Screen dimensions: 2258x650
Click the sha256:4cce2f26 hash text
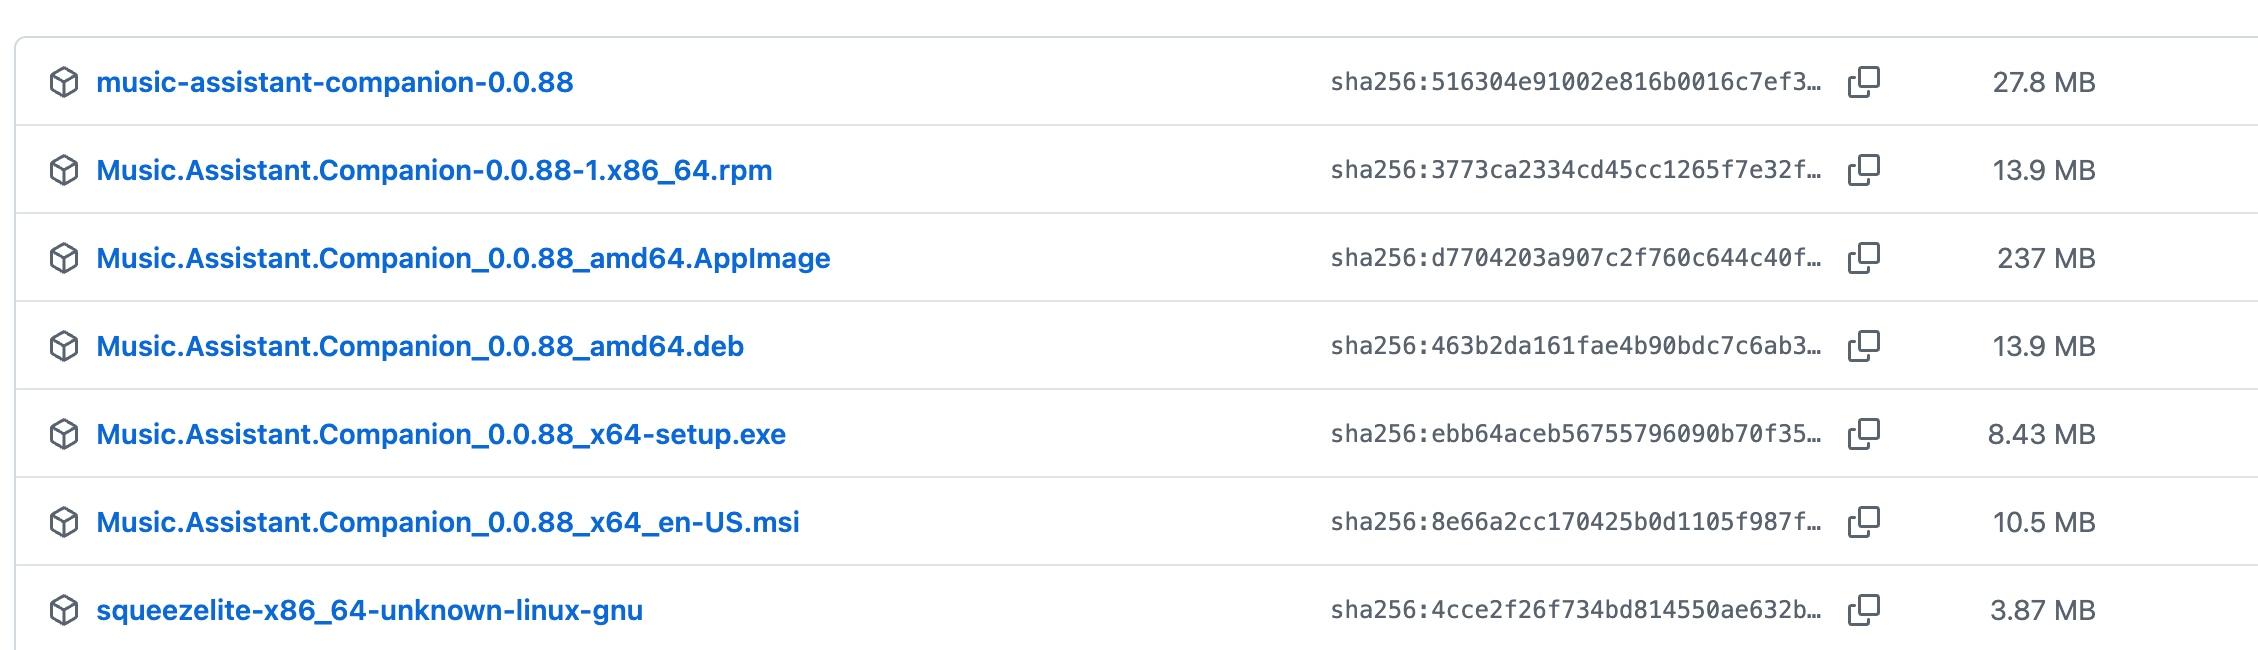(1576, 610)
